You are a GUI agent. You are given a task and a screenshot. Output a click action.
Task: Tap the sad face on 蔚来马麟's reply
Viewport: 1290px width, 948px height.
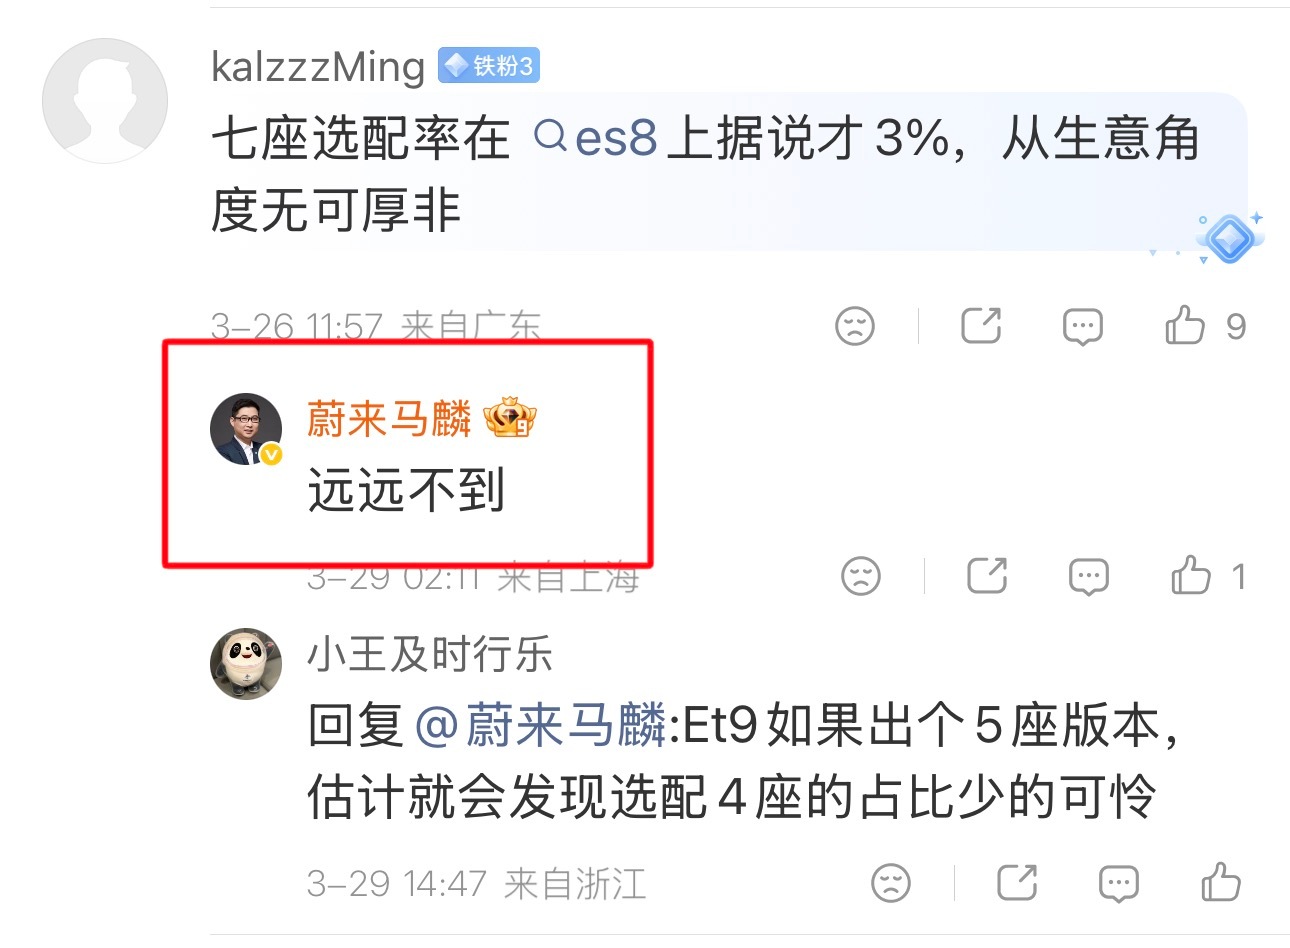coord(861,576)
